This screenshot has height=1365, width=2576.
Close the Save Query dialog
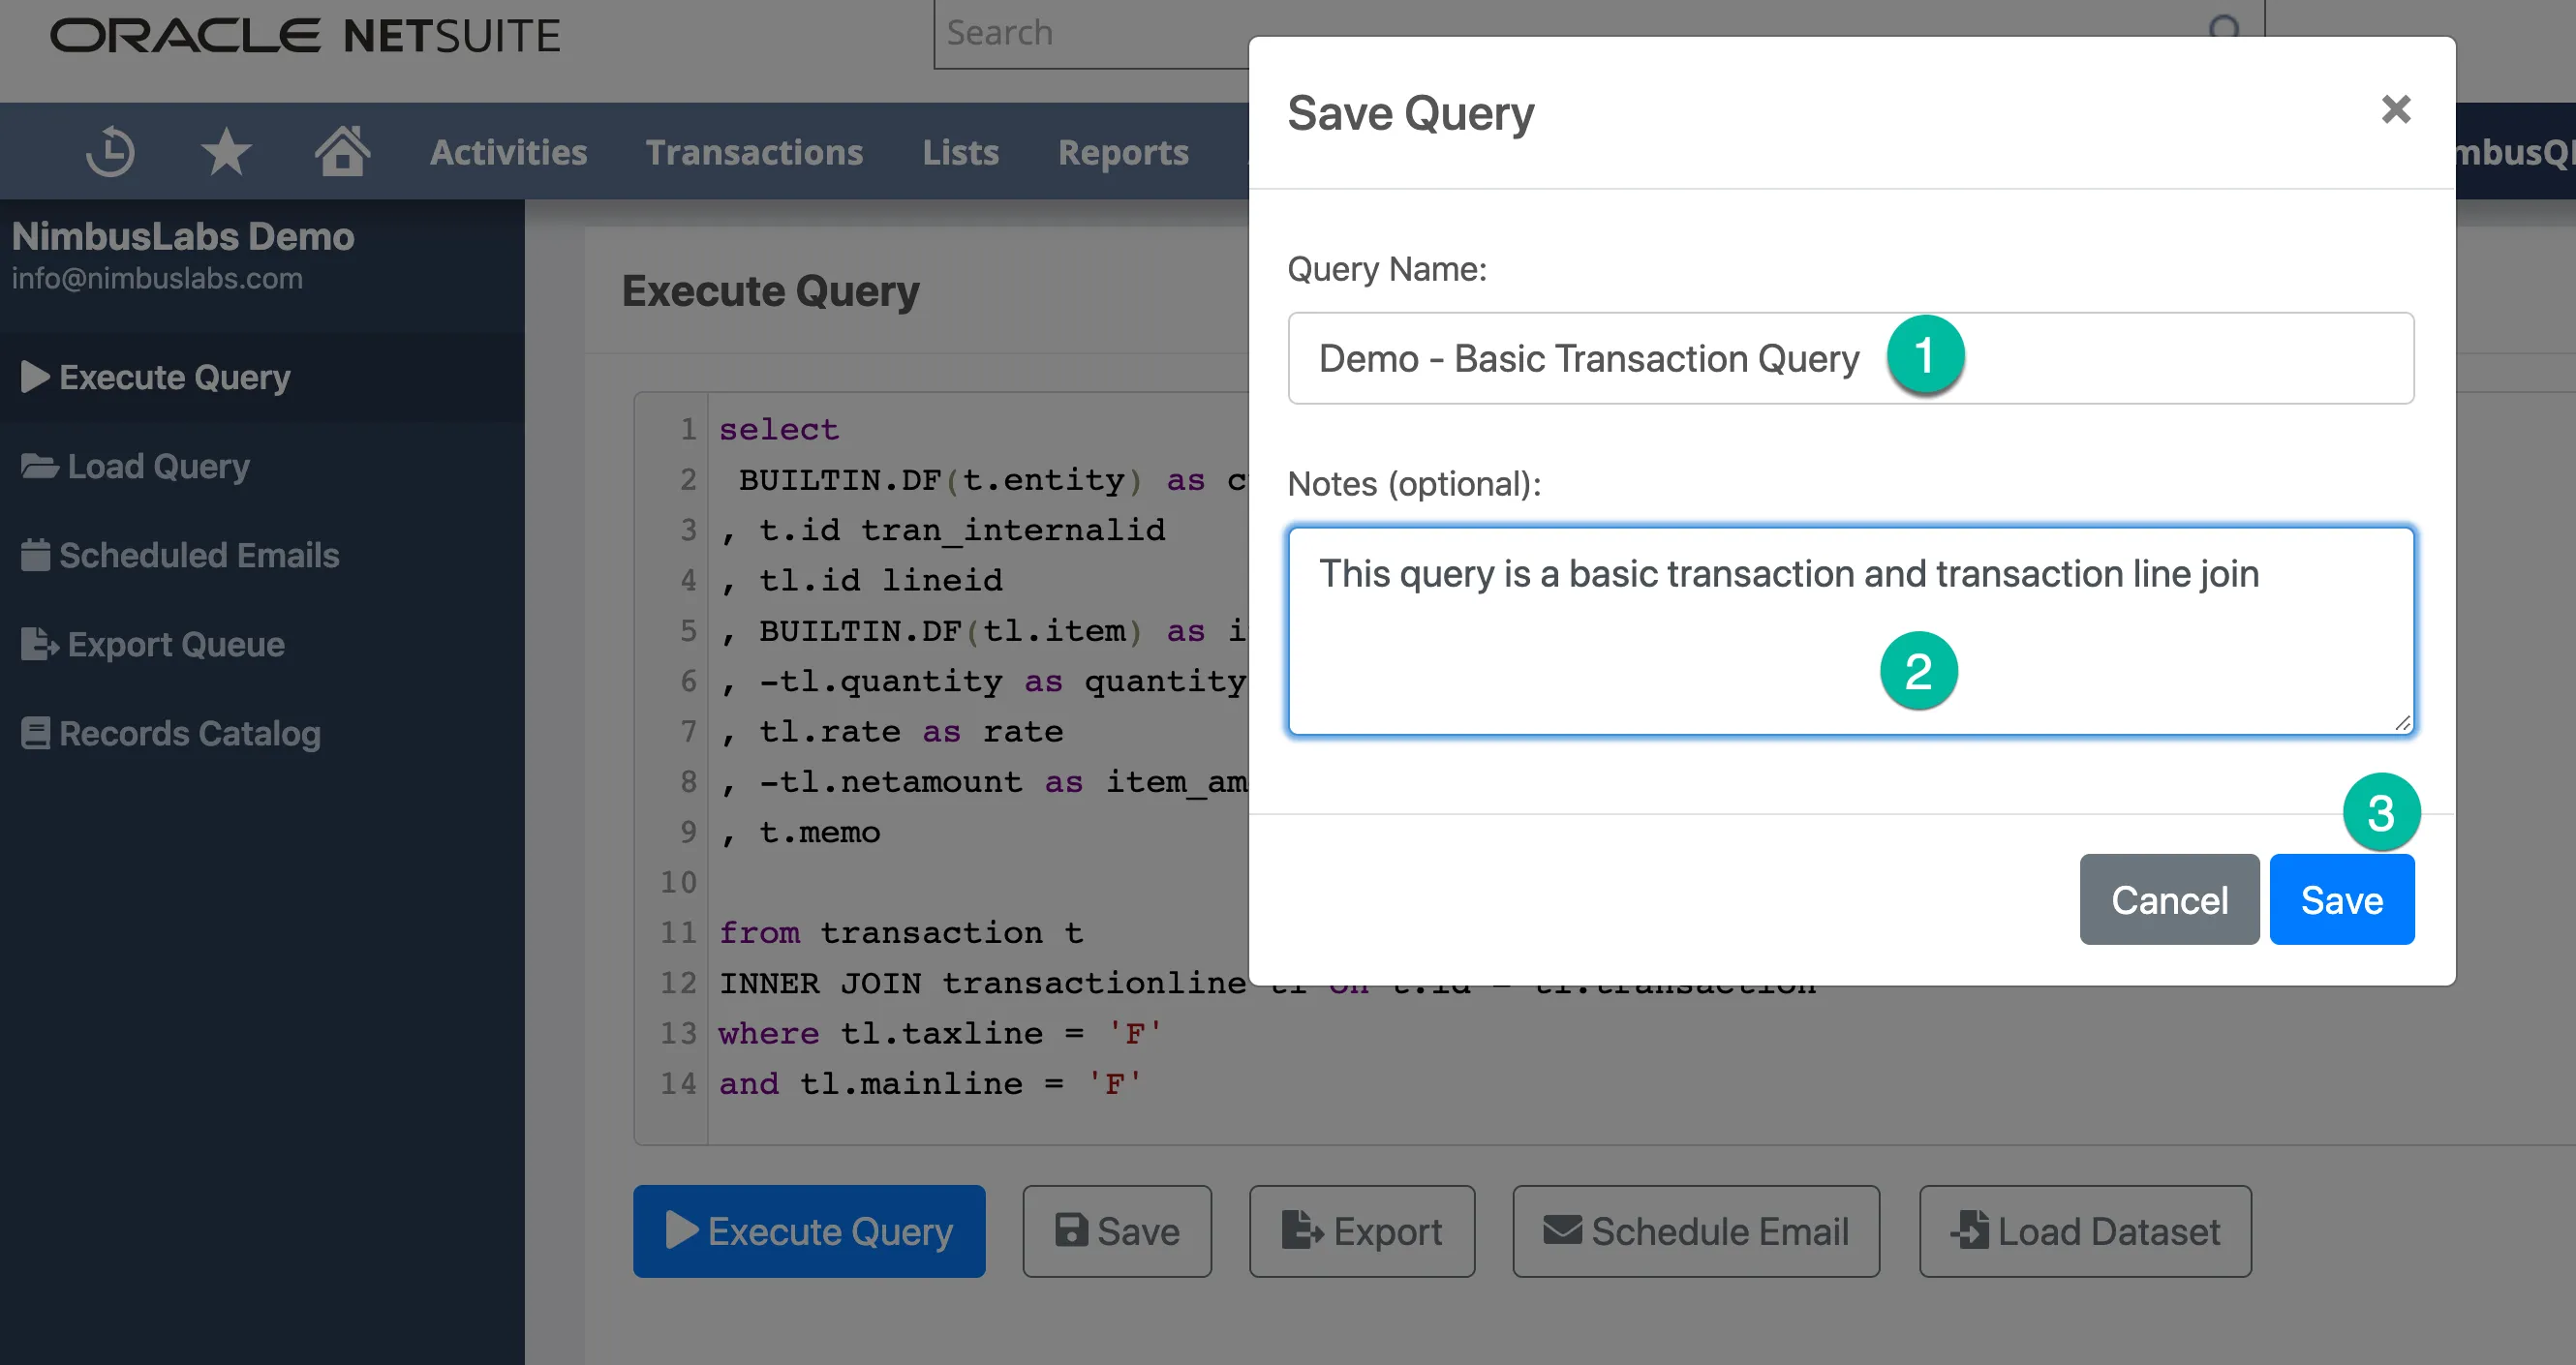(2396, 109)
